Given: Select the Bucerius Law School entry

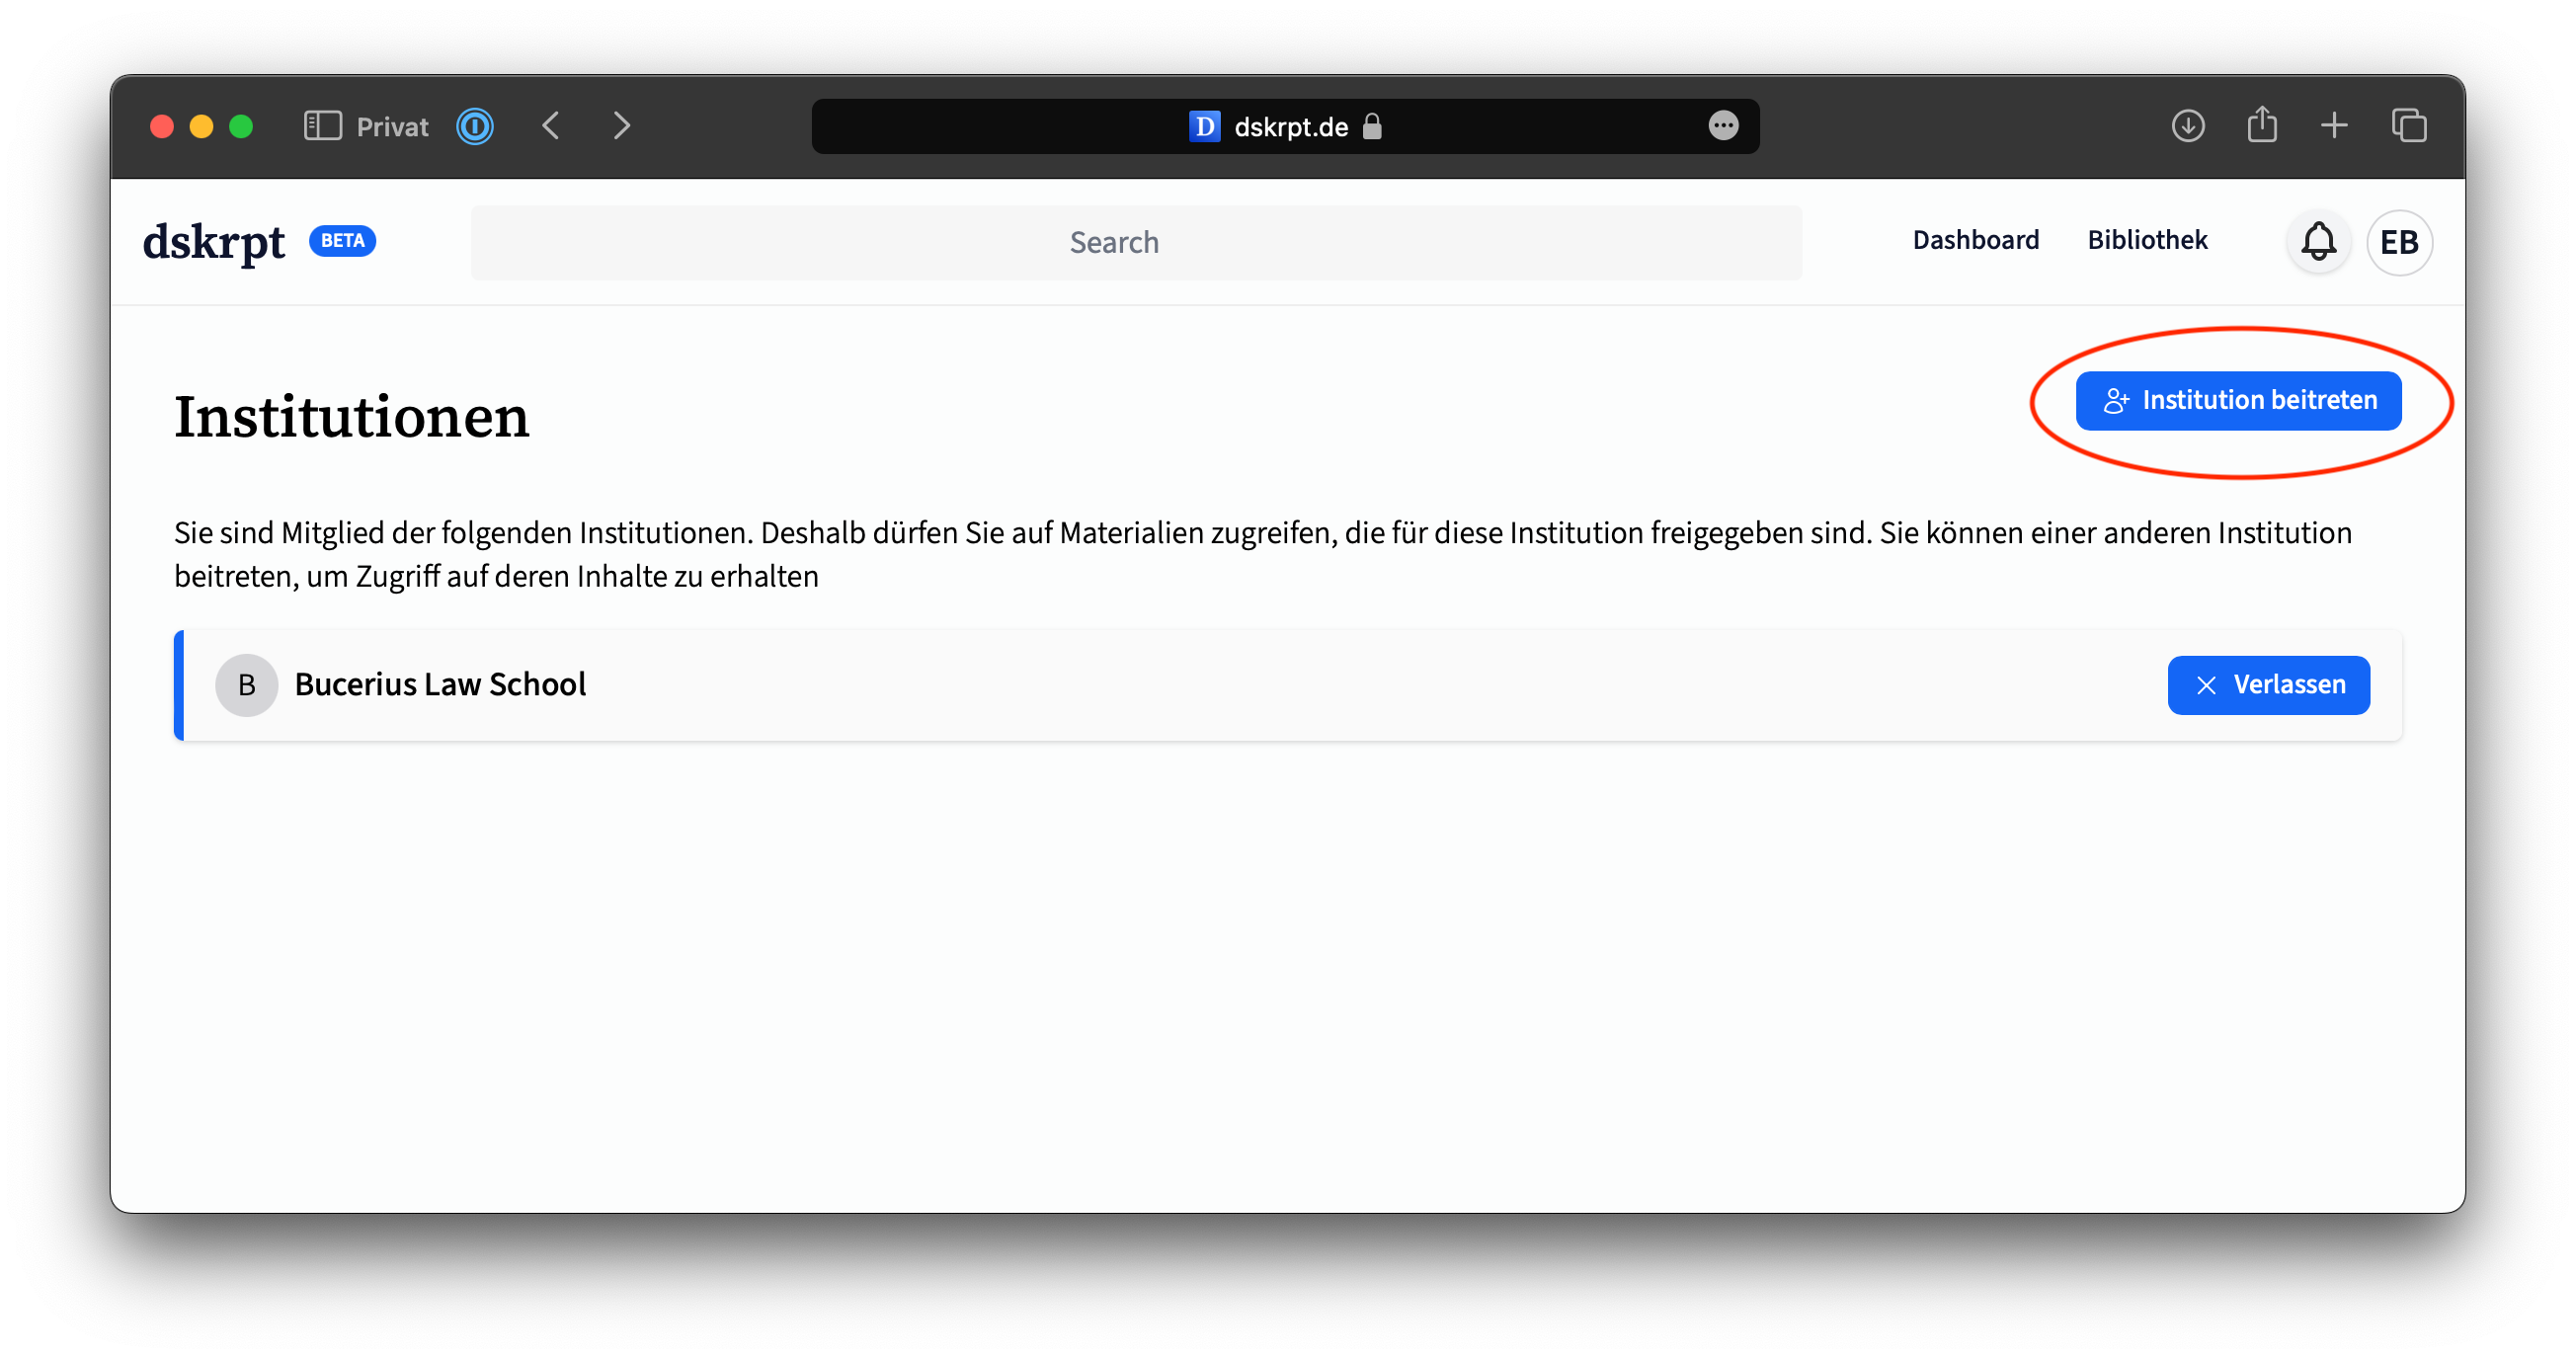Looking at the screenshot, I should click(x=440, y=685).
